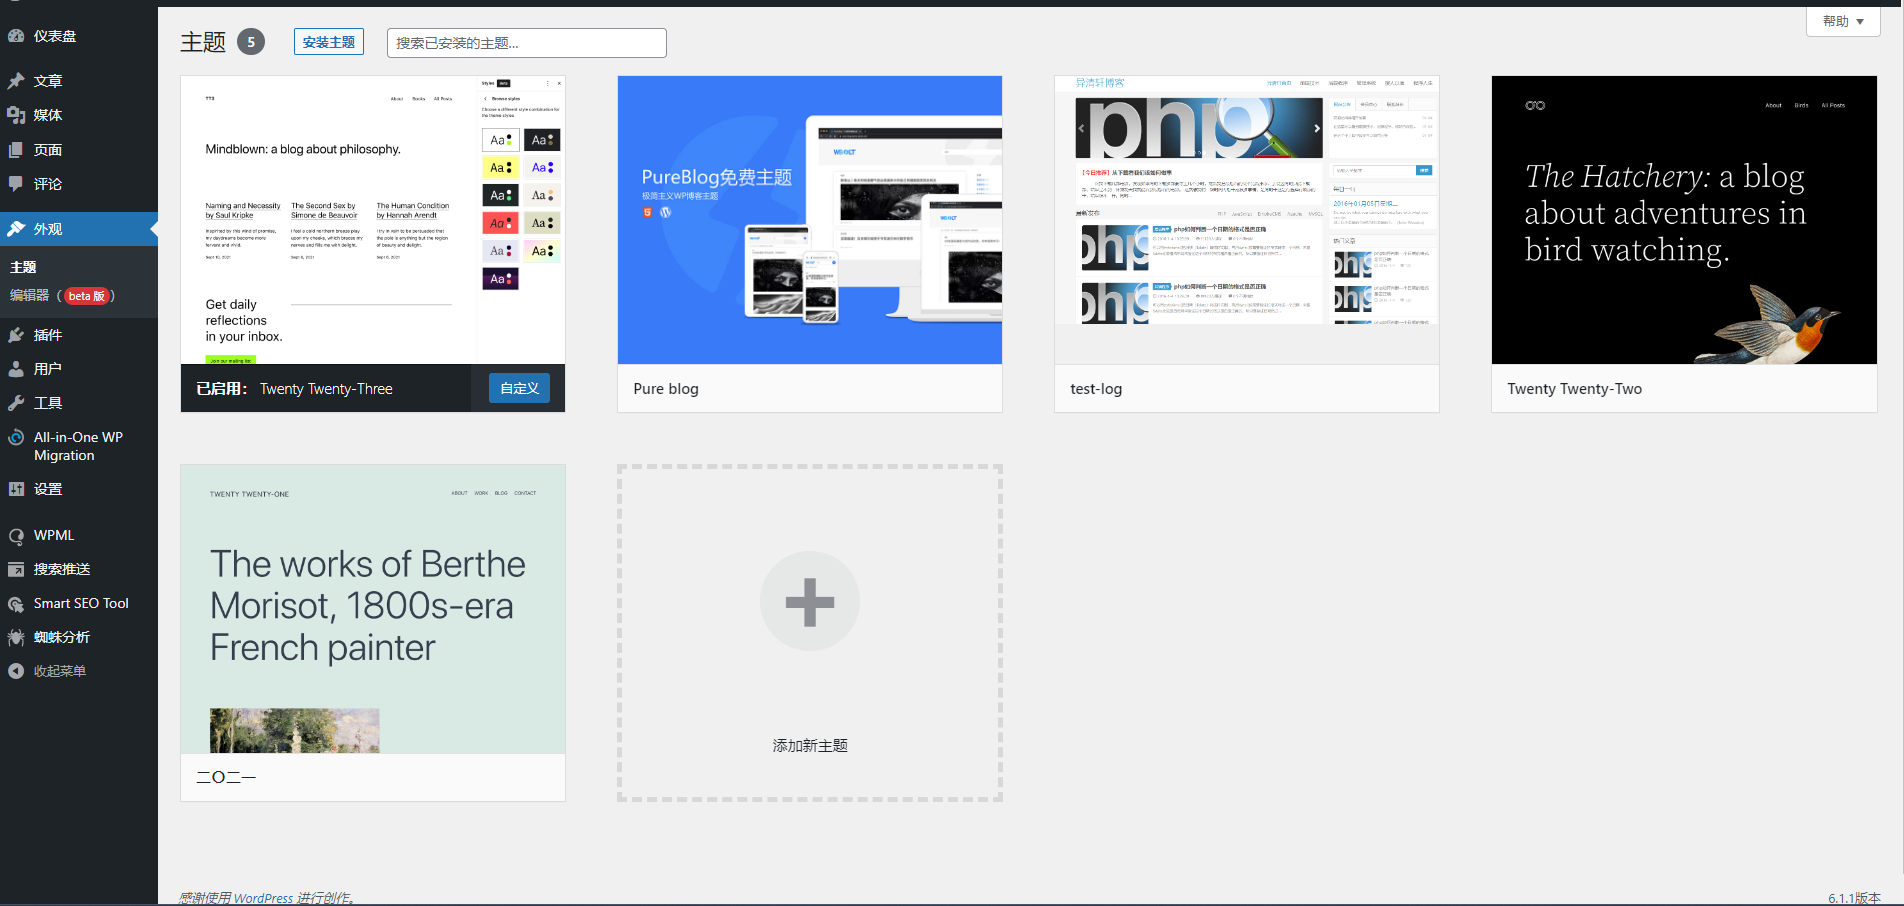Open 工具 menu item

79,403
